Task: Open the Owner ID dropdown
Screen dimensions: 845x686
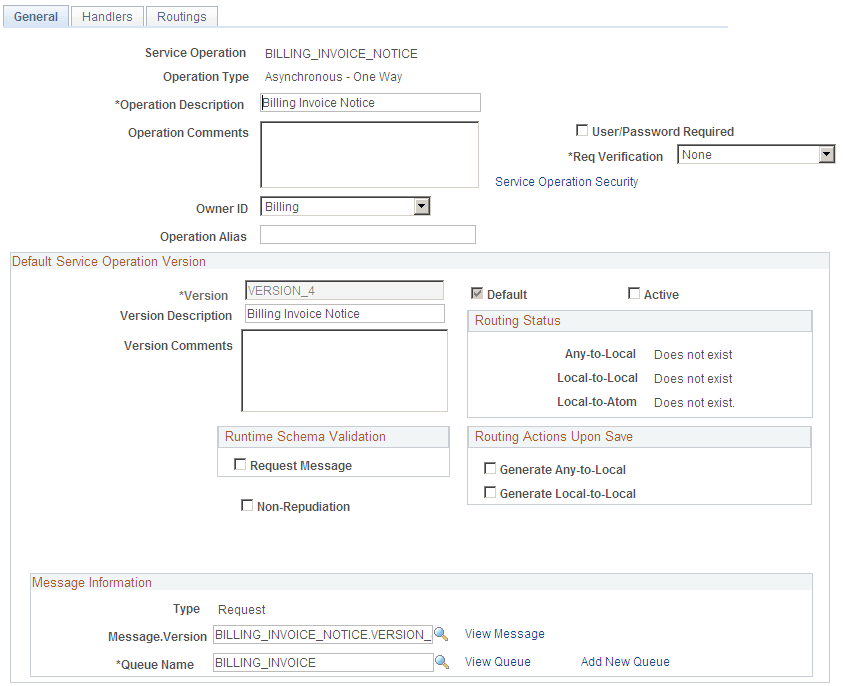Action: pos(422,206)
